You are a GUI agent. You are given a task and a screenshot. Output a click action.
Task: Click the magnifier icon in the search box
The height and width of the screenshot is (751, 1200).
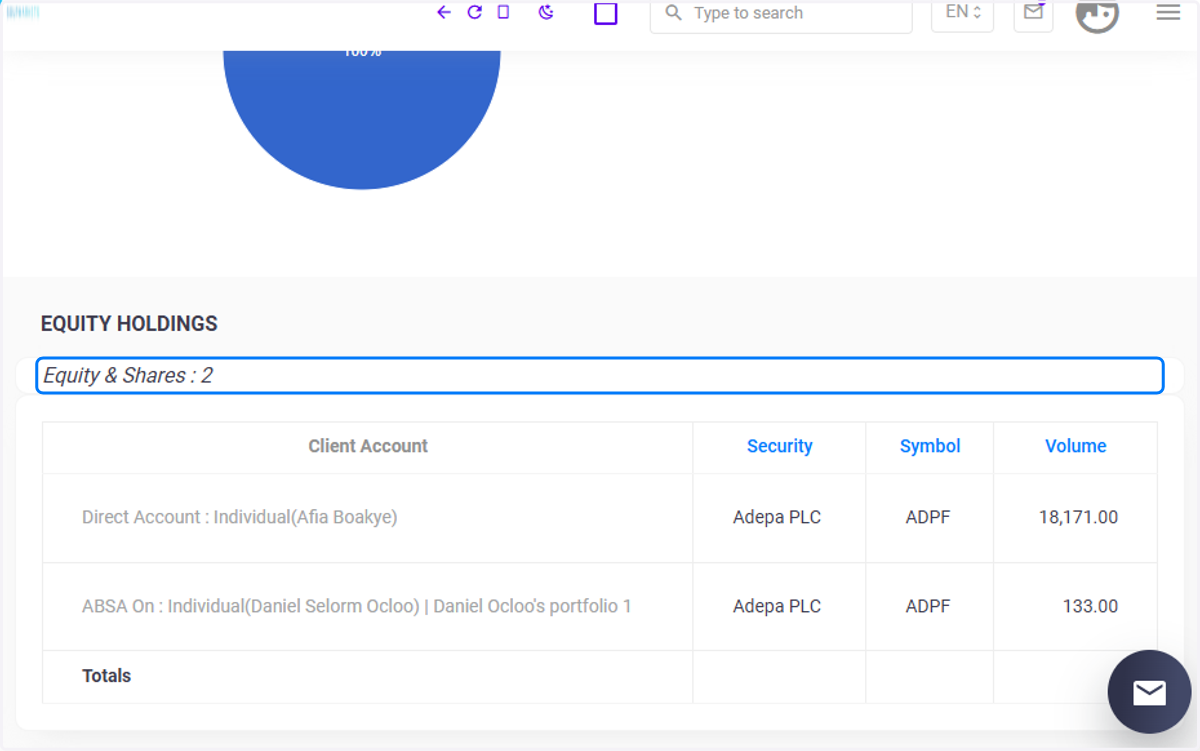[674, 13]
